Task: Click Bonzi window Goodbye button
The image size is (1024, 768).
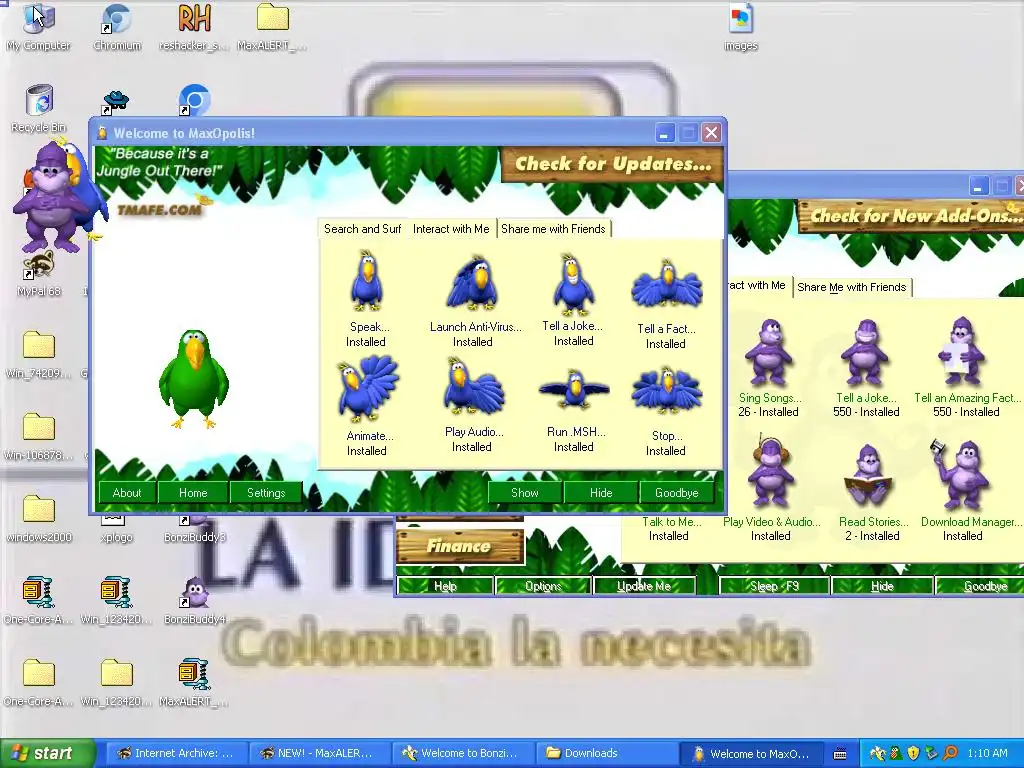Action: coord(982,586)
